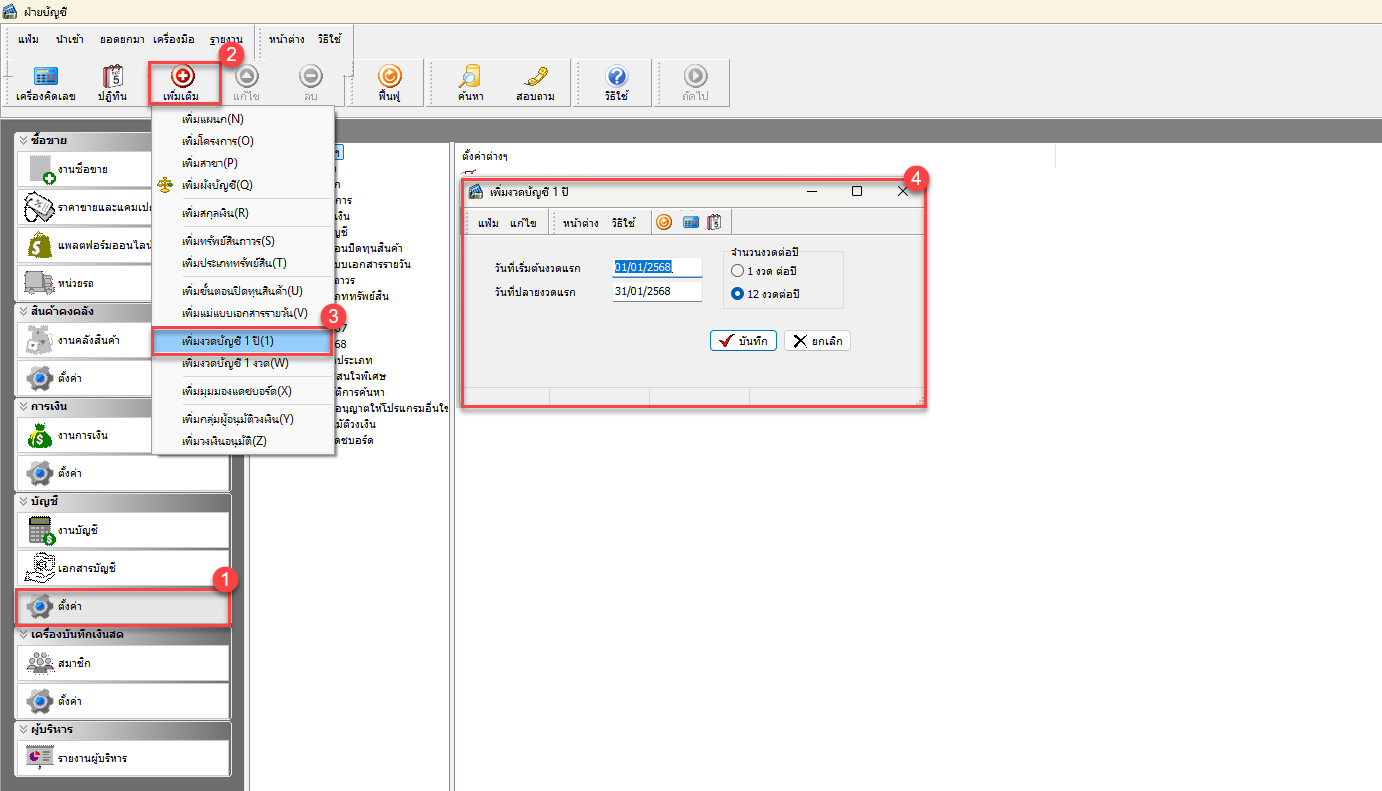The image size is (1382, 791).
Task: Collapse the ผู้บริหาร sidebar section
Action: coord(24,729)
